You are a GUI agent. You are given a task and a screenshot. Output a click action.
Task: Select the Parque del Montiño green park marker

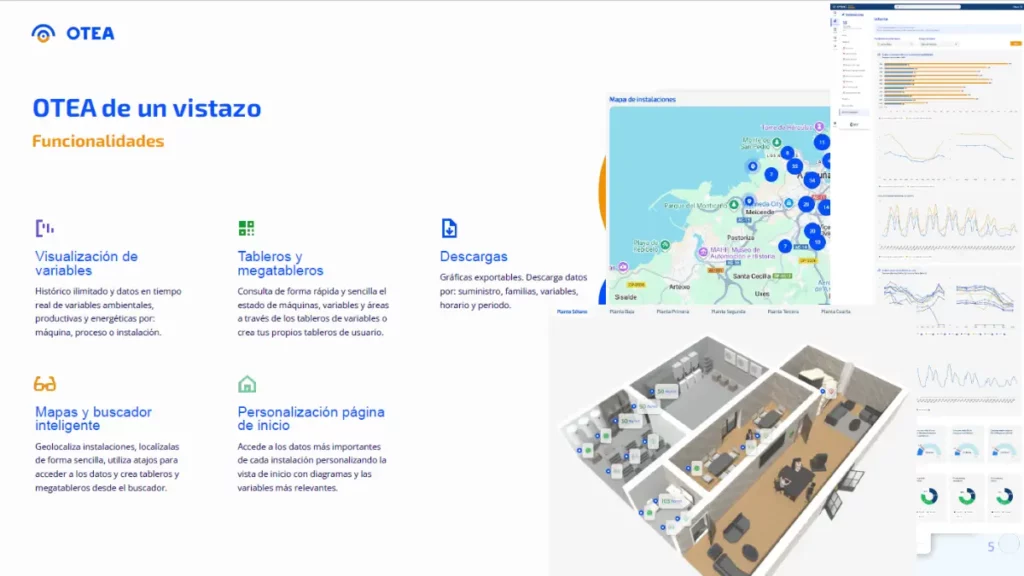coord(734,205)
